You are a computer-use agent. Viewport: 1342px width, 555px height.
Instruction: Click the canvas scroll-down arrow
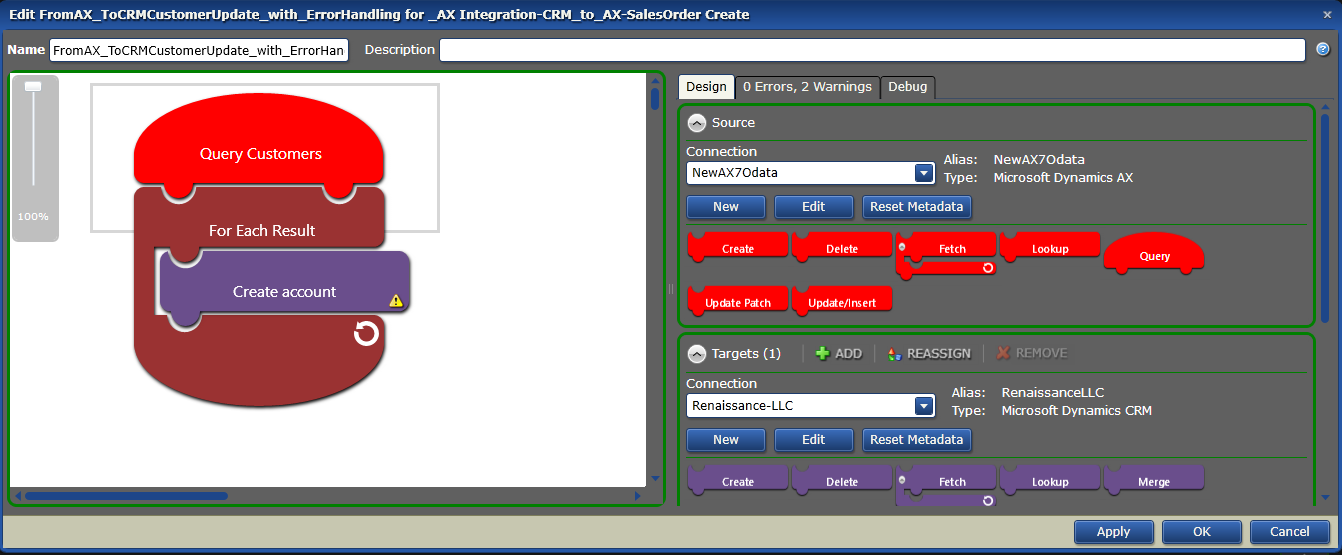[x=655, y=479]
